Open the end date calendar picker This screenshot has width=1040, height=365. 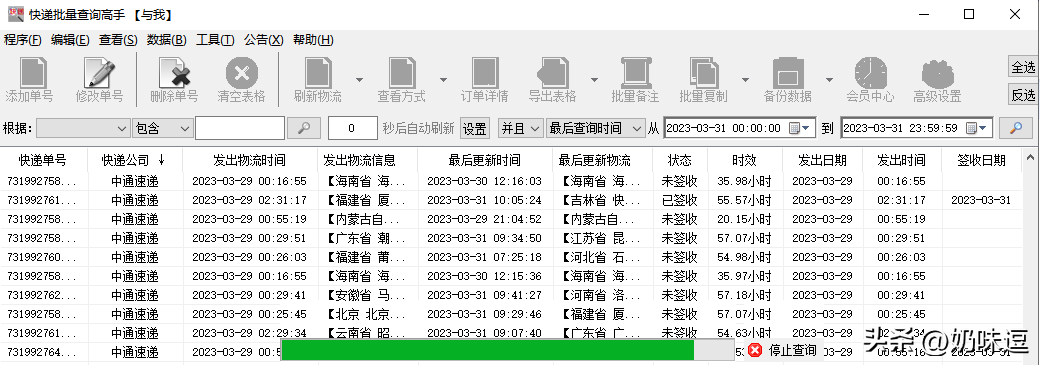(x=976, y=128)
